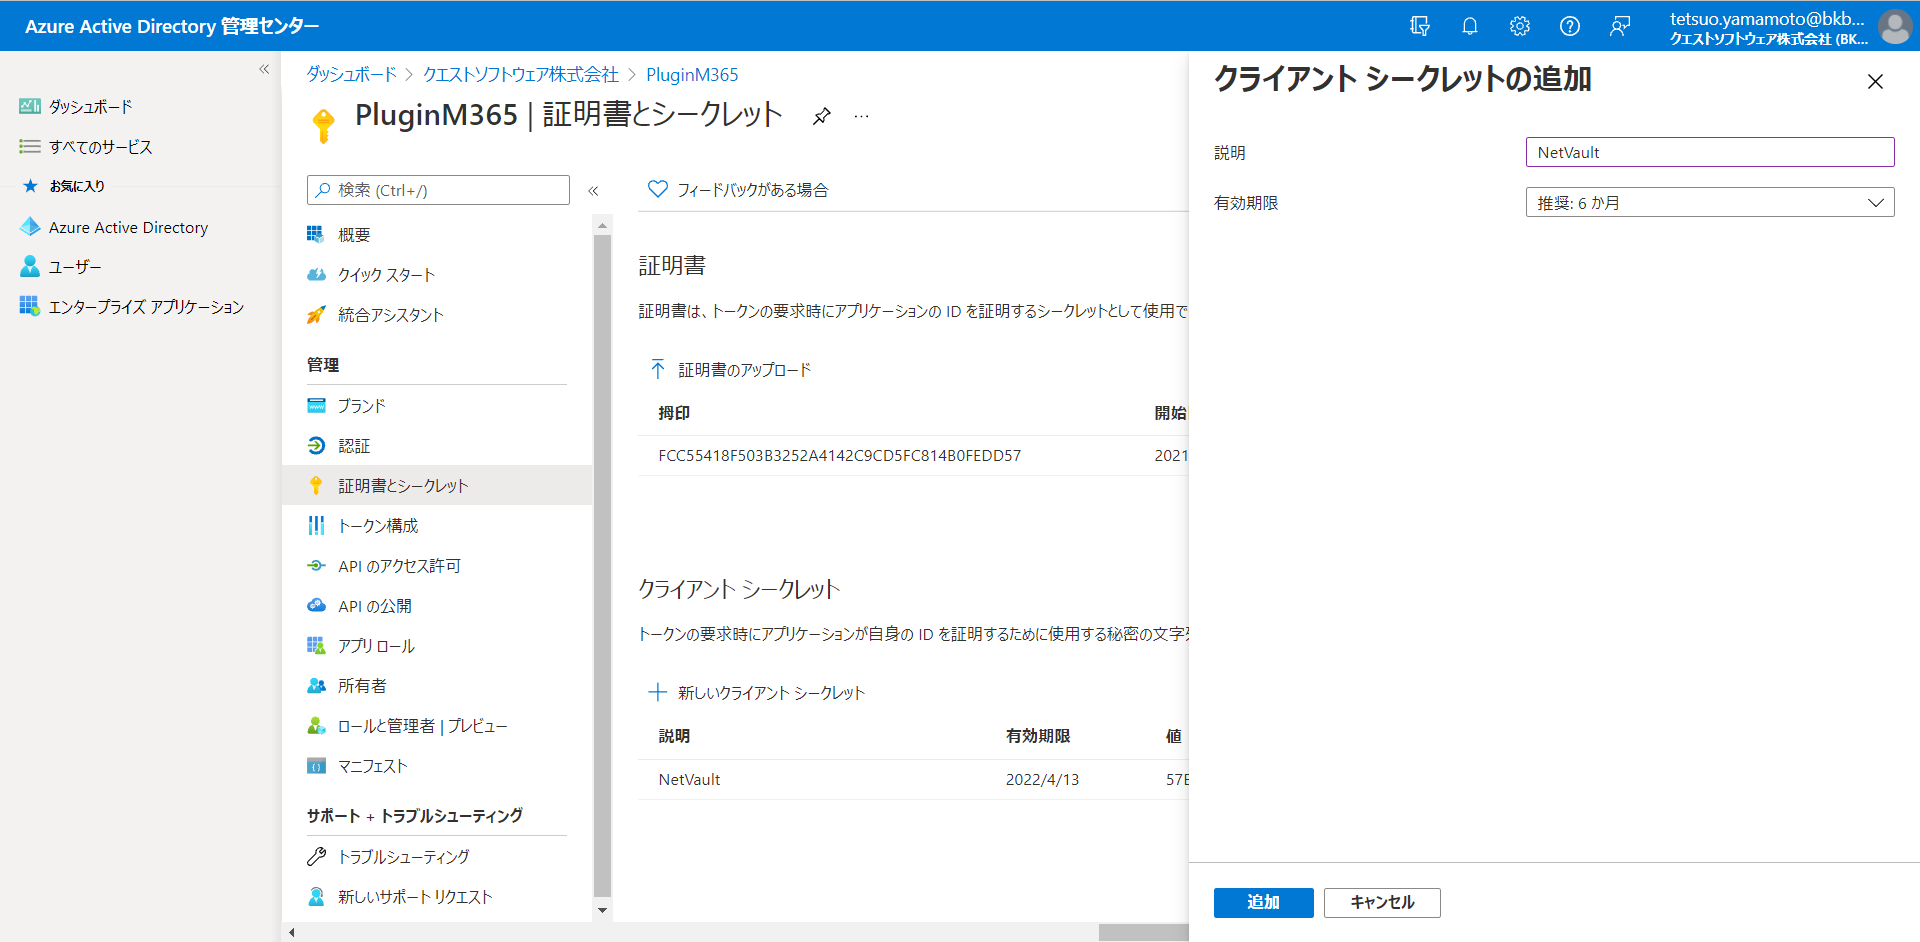Collapse the resource menu chevron beside search
Image resolution: width=1920 pixels, height=942 pixels.
click(593, 190)
